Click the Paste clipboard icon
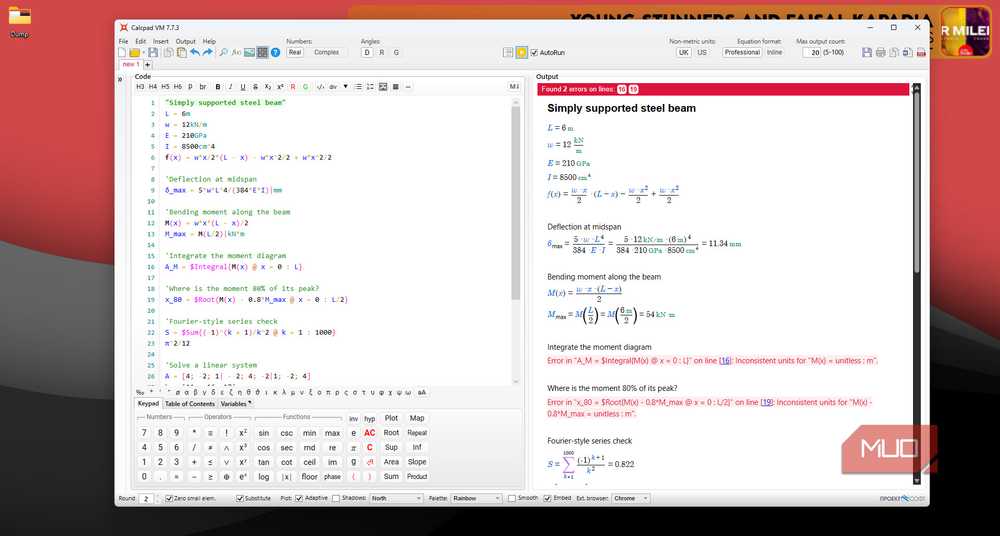1000x536 pixels. click(x=182, y=52)
